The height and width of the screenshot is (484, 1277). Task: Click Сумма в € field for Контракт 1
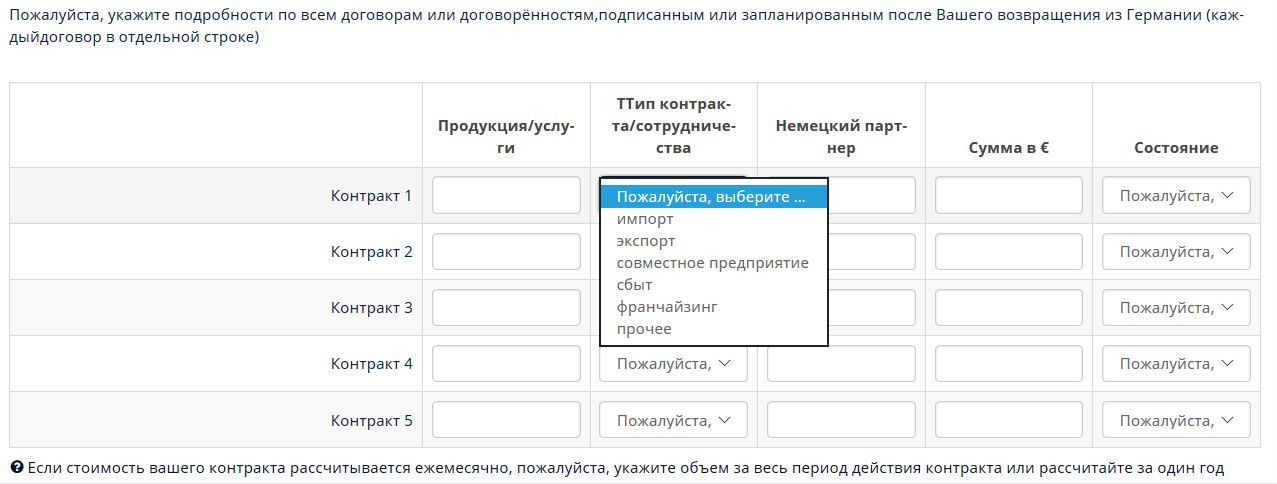click(1008, 196)
